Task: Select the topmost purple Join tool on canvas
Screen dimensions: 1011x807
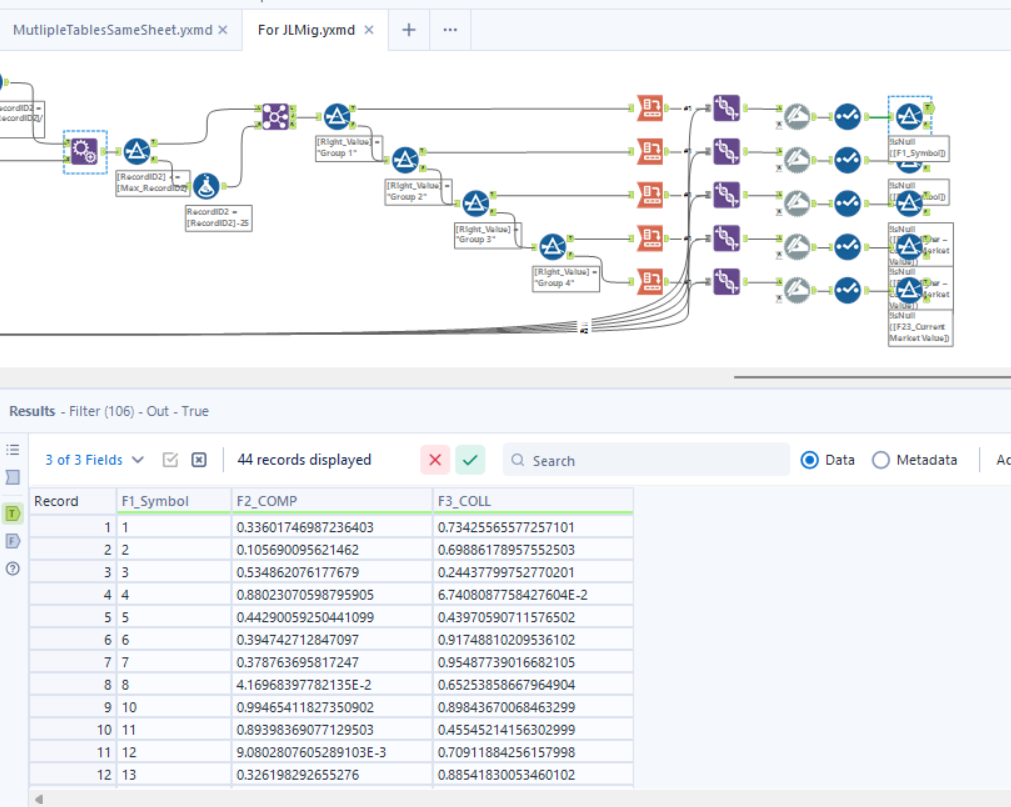Action: coord(725,108)
